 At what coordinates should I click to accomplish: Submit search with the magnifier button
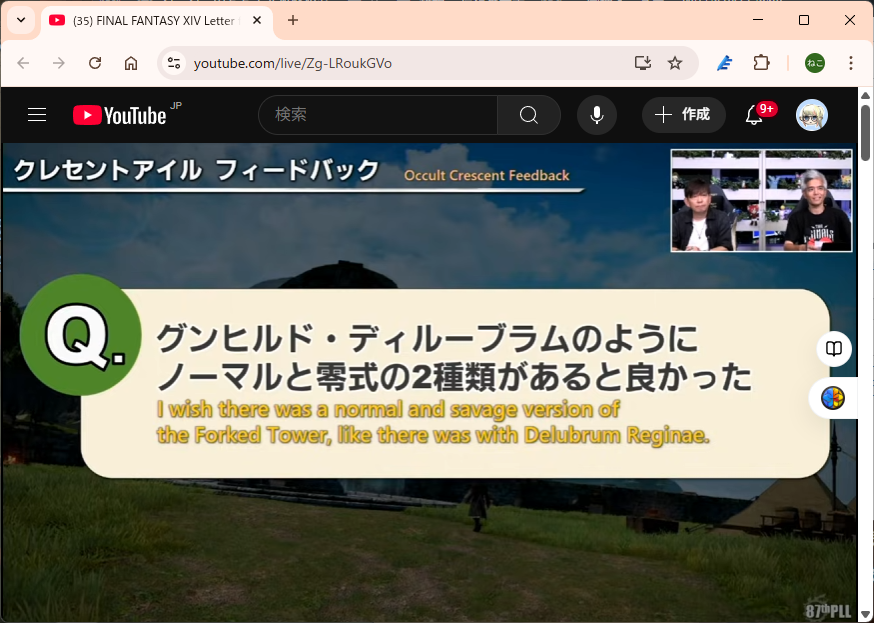[x=528, y=115]
